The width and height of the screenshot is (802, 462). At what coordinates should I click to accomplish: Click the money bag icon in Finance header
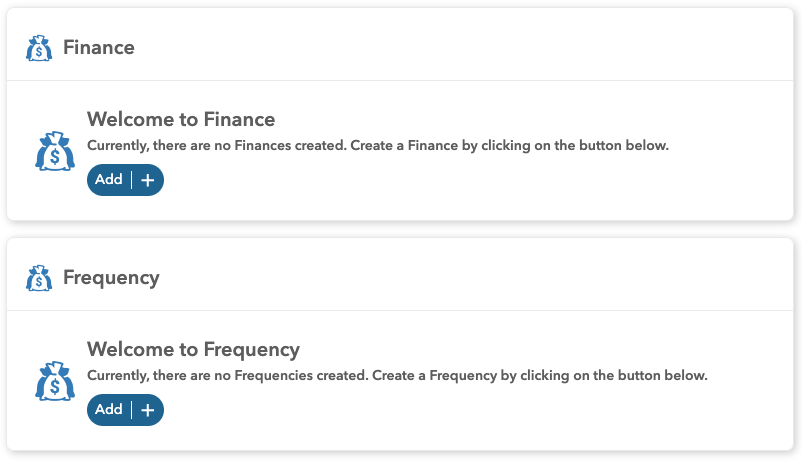point(39,48)
